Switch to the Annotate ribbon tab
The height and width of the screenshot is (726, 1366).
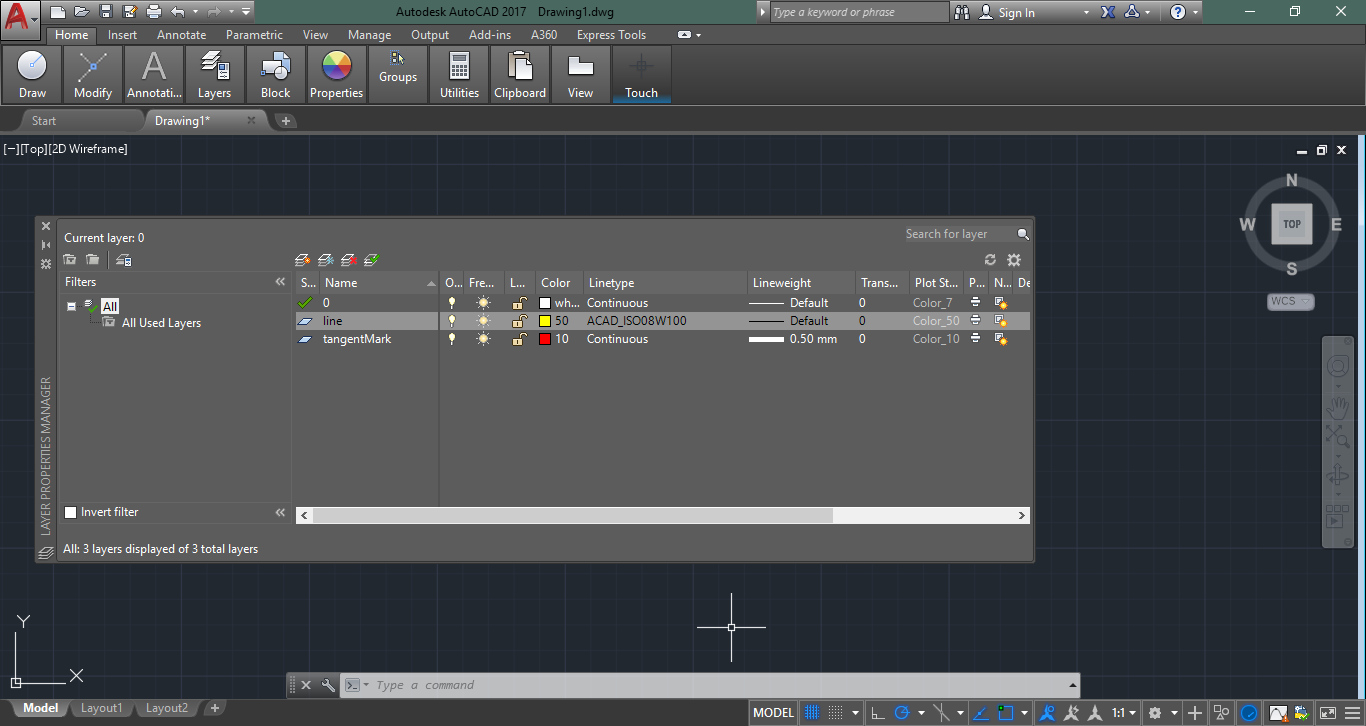181,35
